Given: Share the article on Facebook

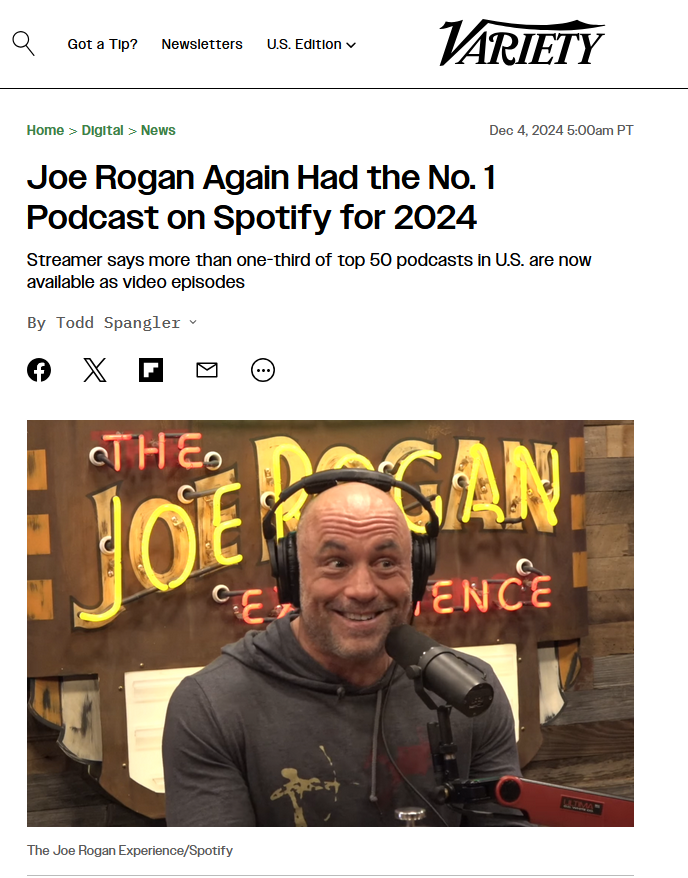Looking at the screenshot, I should click(x=39, y=370).
